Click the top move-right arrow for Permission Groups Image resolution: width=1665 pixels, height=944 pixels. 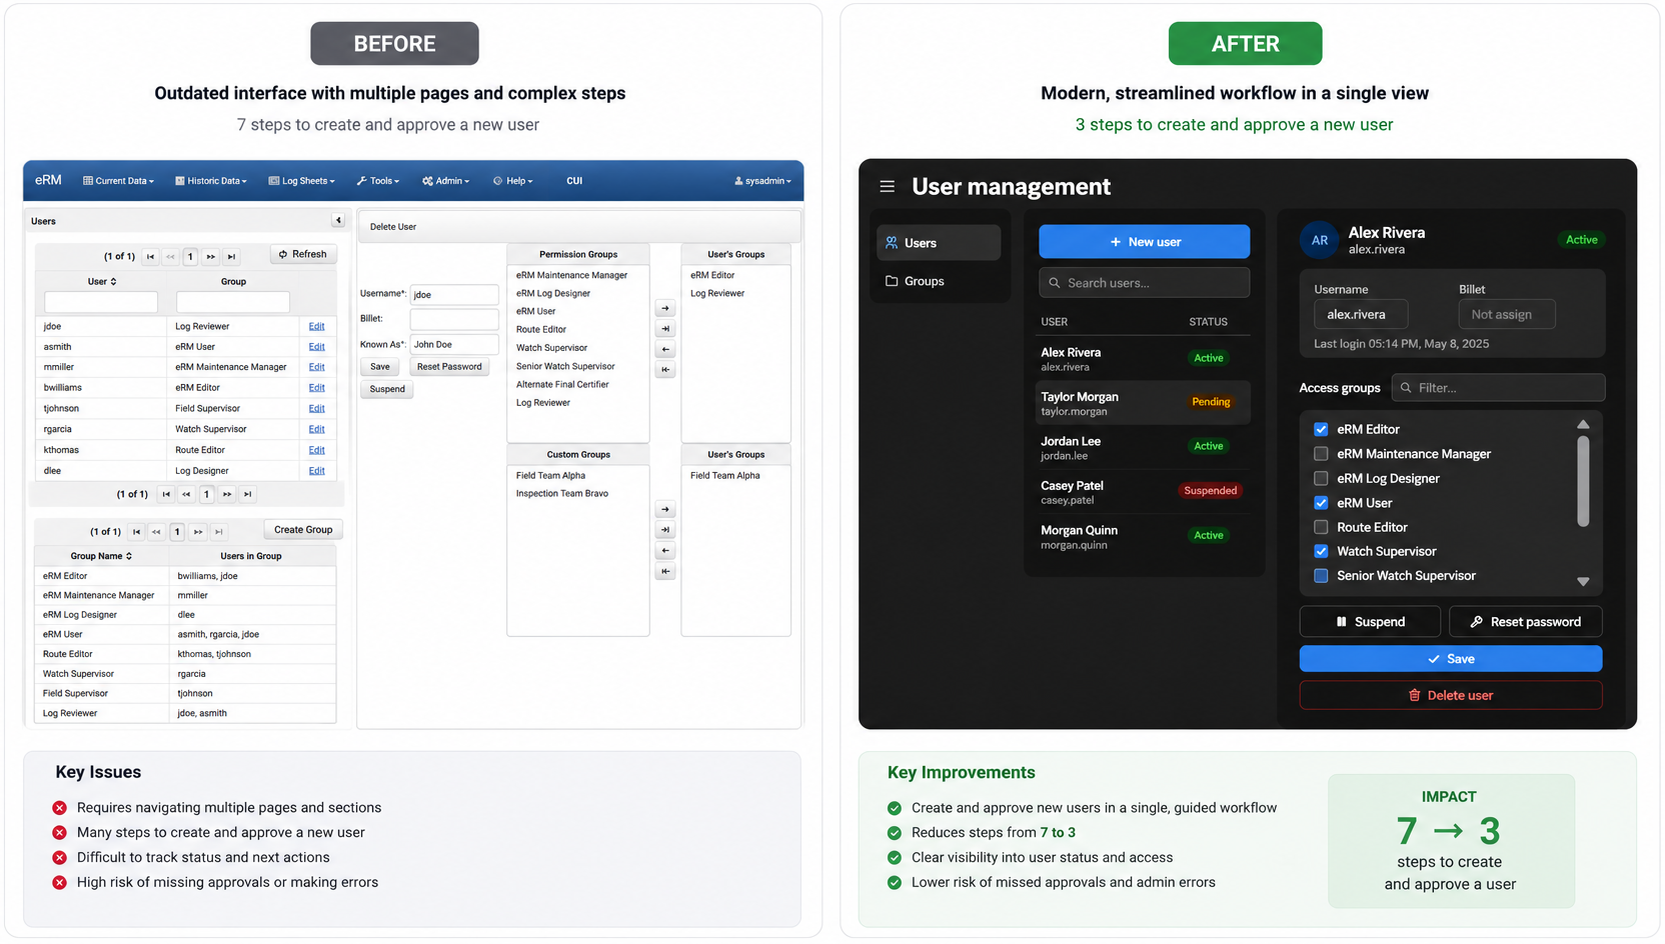coord(665,308)
